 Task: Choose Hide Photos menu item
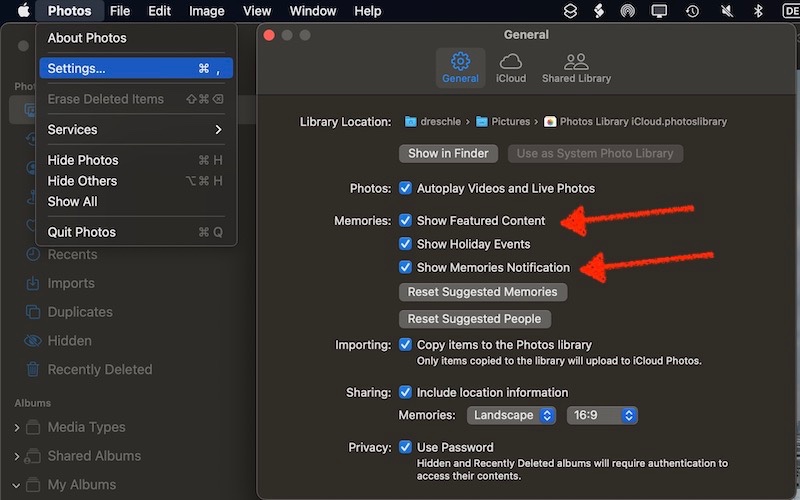pos(136,160)
